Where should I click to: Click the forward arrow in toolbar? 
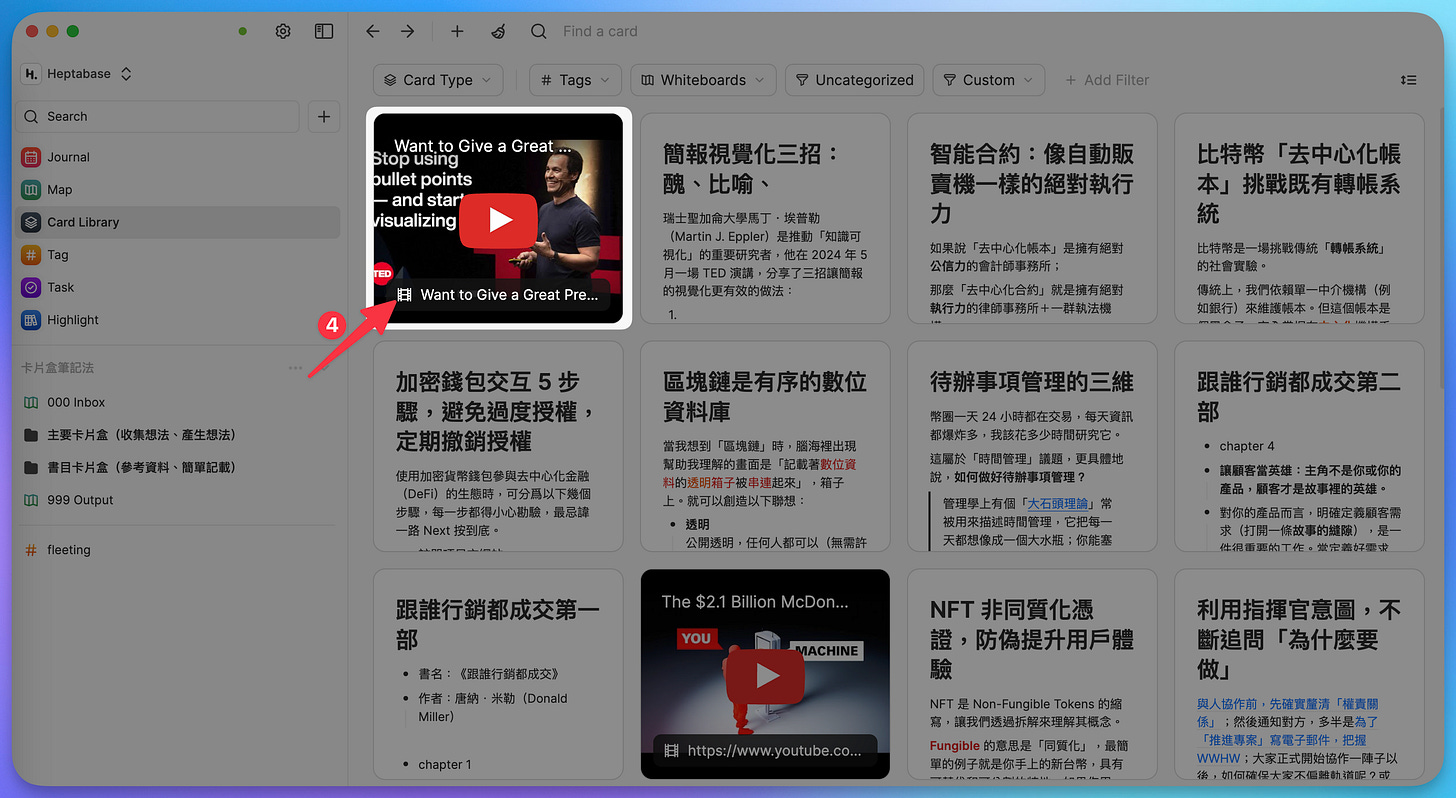(407, 32)
